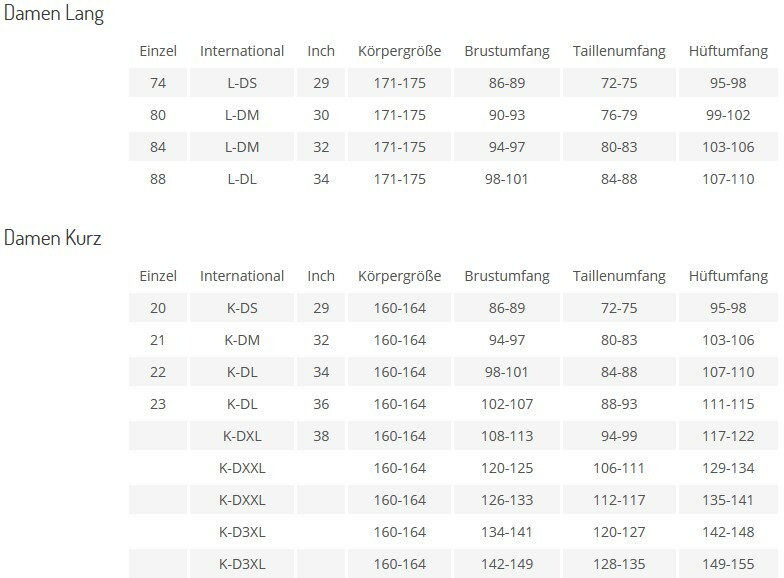Select the K-DXL size cell

click(242, 436)
